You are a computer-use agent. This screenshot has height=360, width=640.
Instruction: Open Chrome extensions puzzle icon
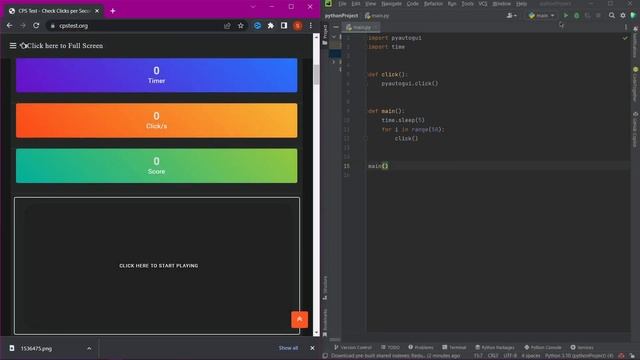[x=271, y=26]
